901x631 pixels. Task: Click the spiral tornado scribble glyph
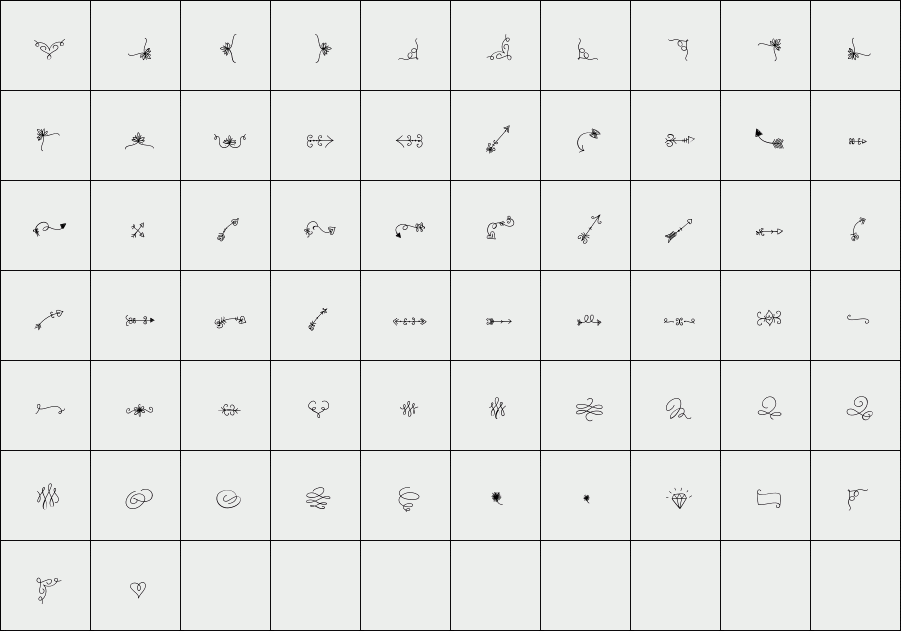click(408, 499)
